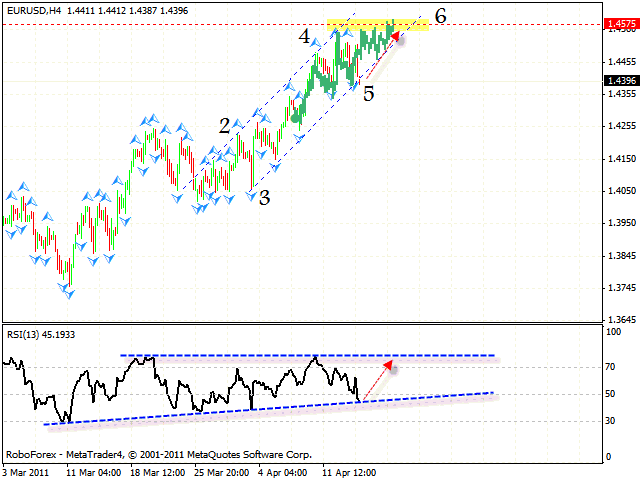Select wave label 3 on the chart
This screenshot has height=480, width=640.
tap(264, 198)
